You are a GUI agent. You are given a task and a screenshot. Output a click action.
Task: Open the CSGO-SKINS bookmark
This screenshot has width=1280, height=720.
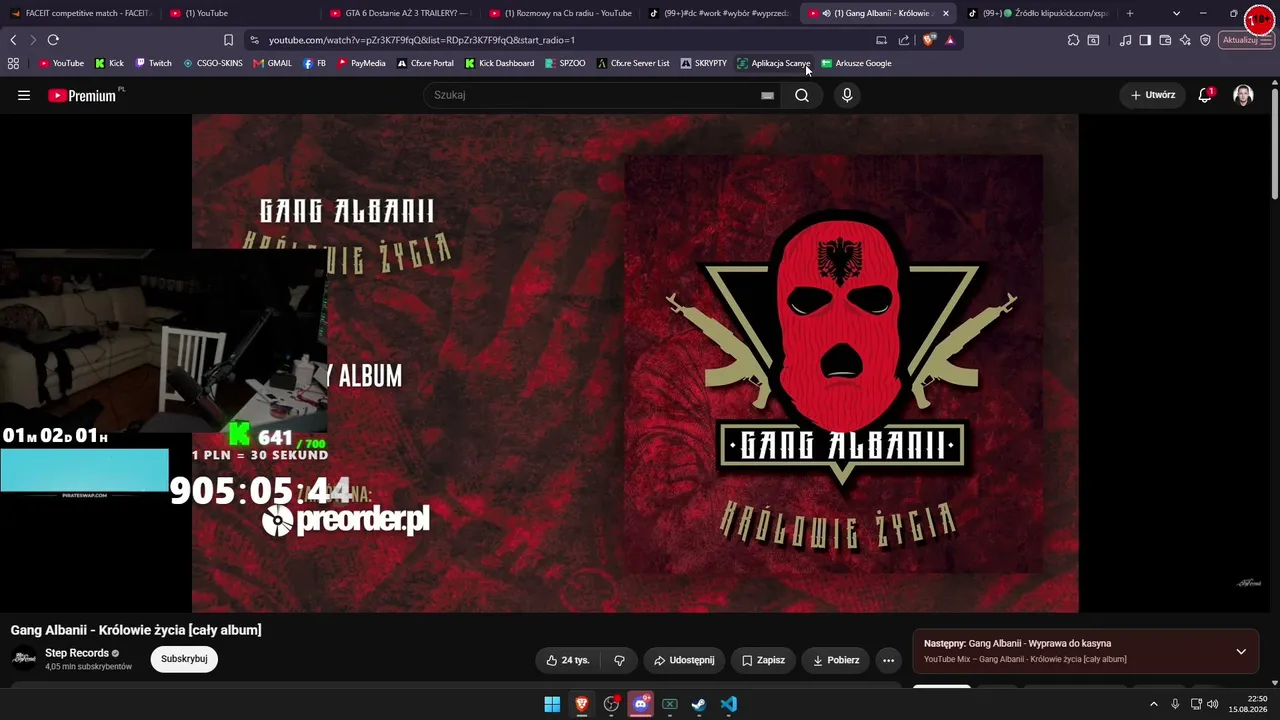pos(213,63)
